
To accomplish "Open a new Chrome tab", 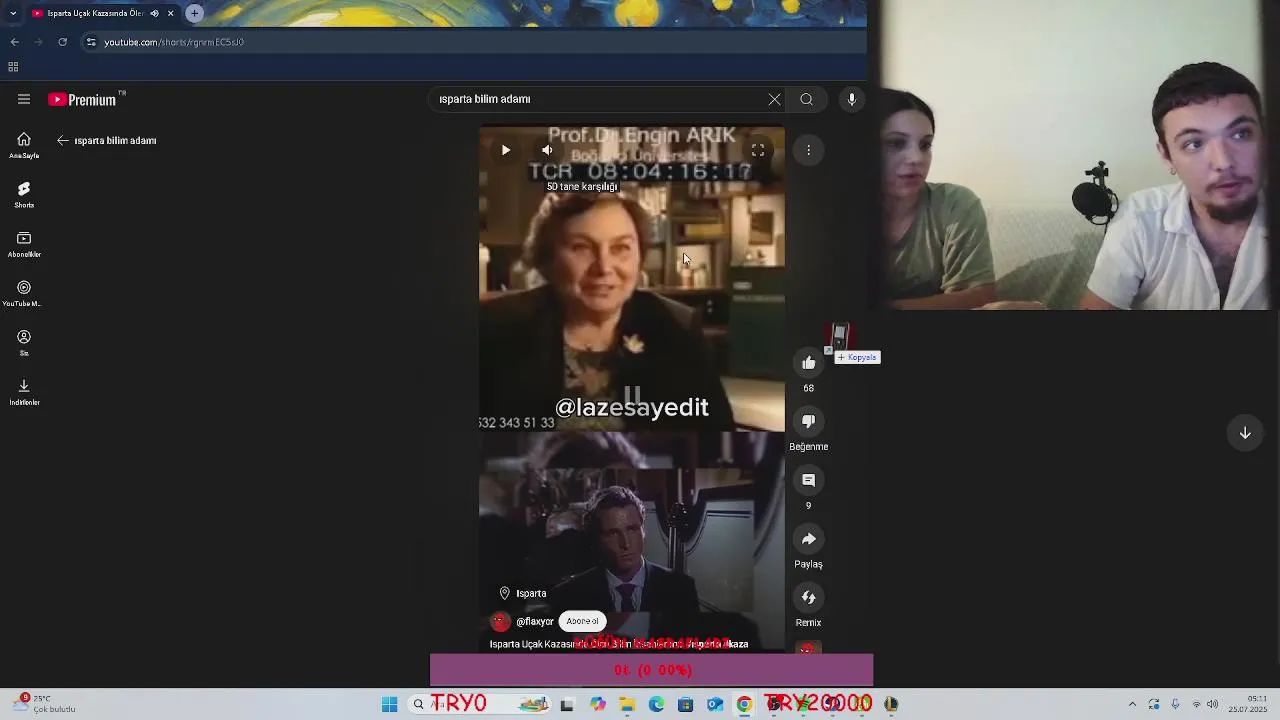I will [194, 13].
